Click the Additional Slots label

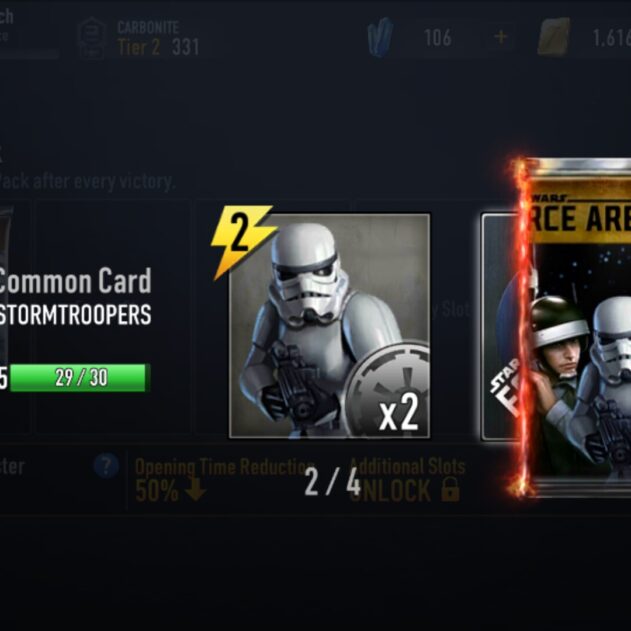(x=407, y=467)
